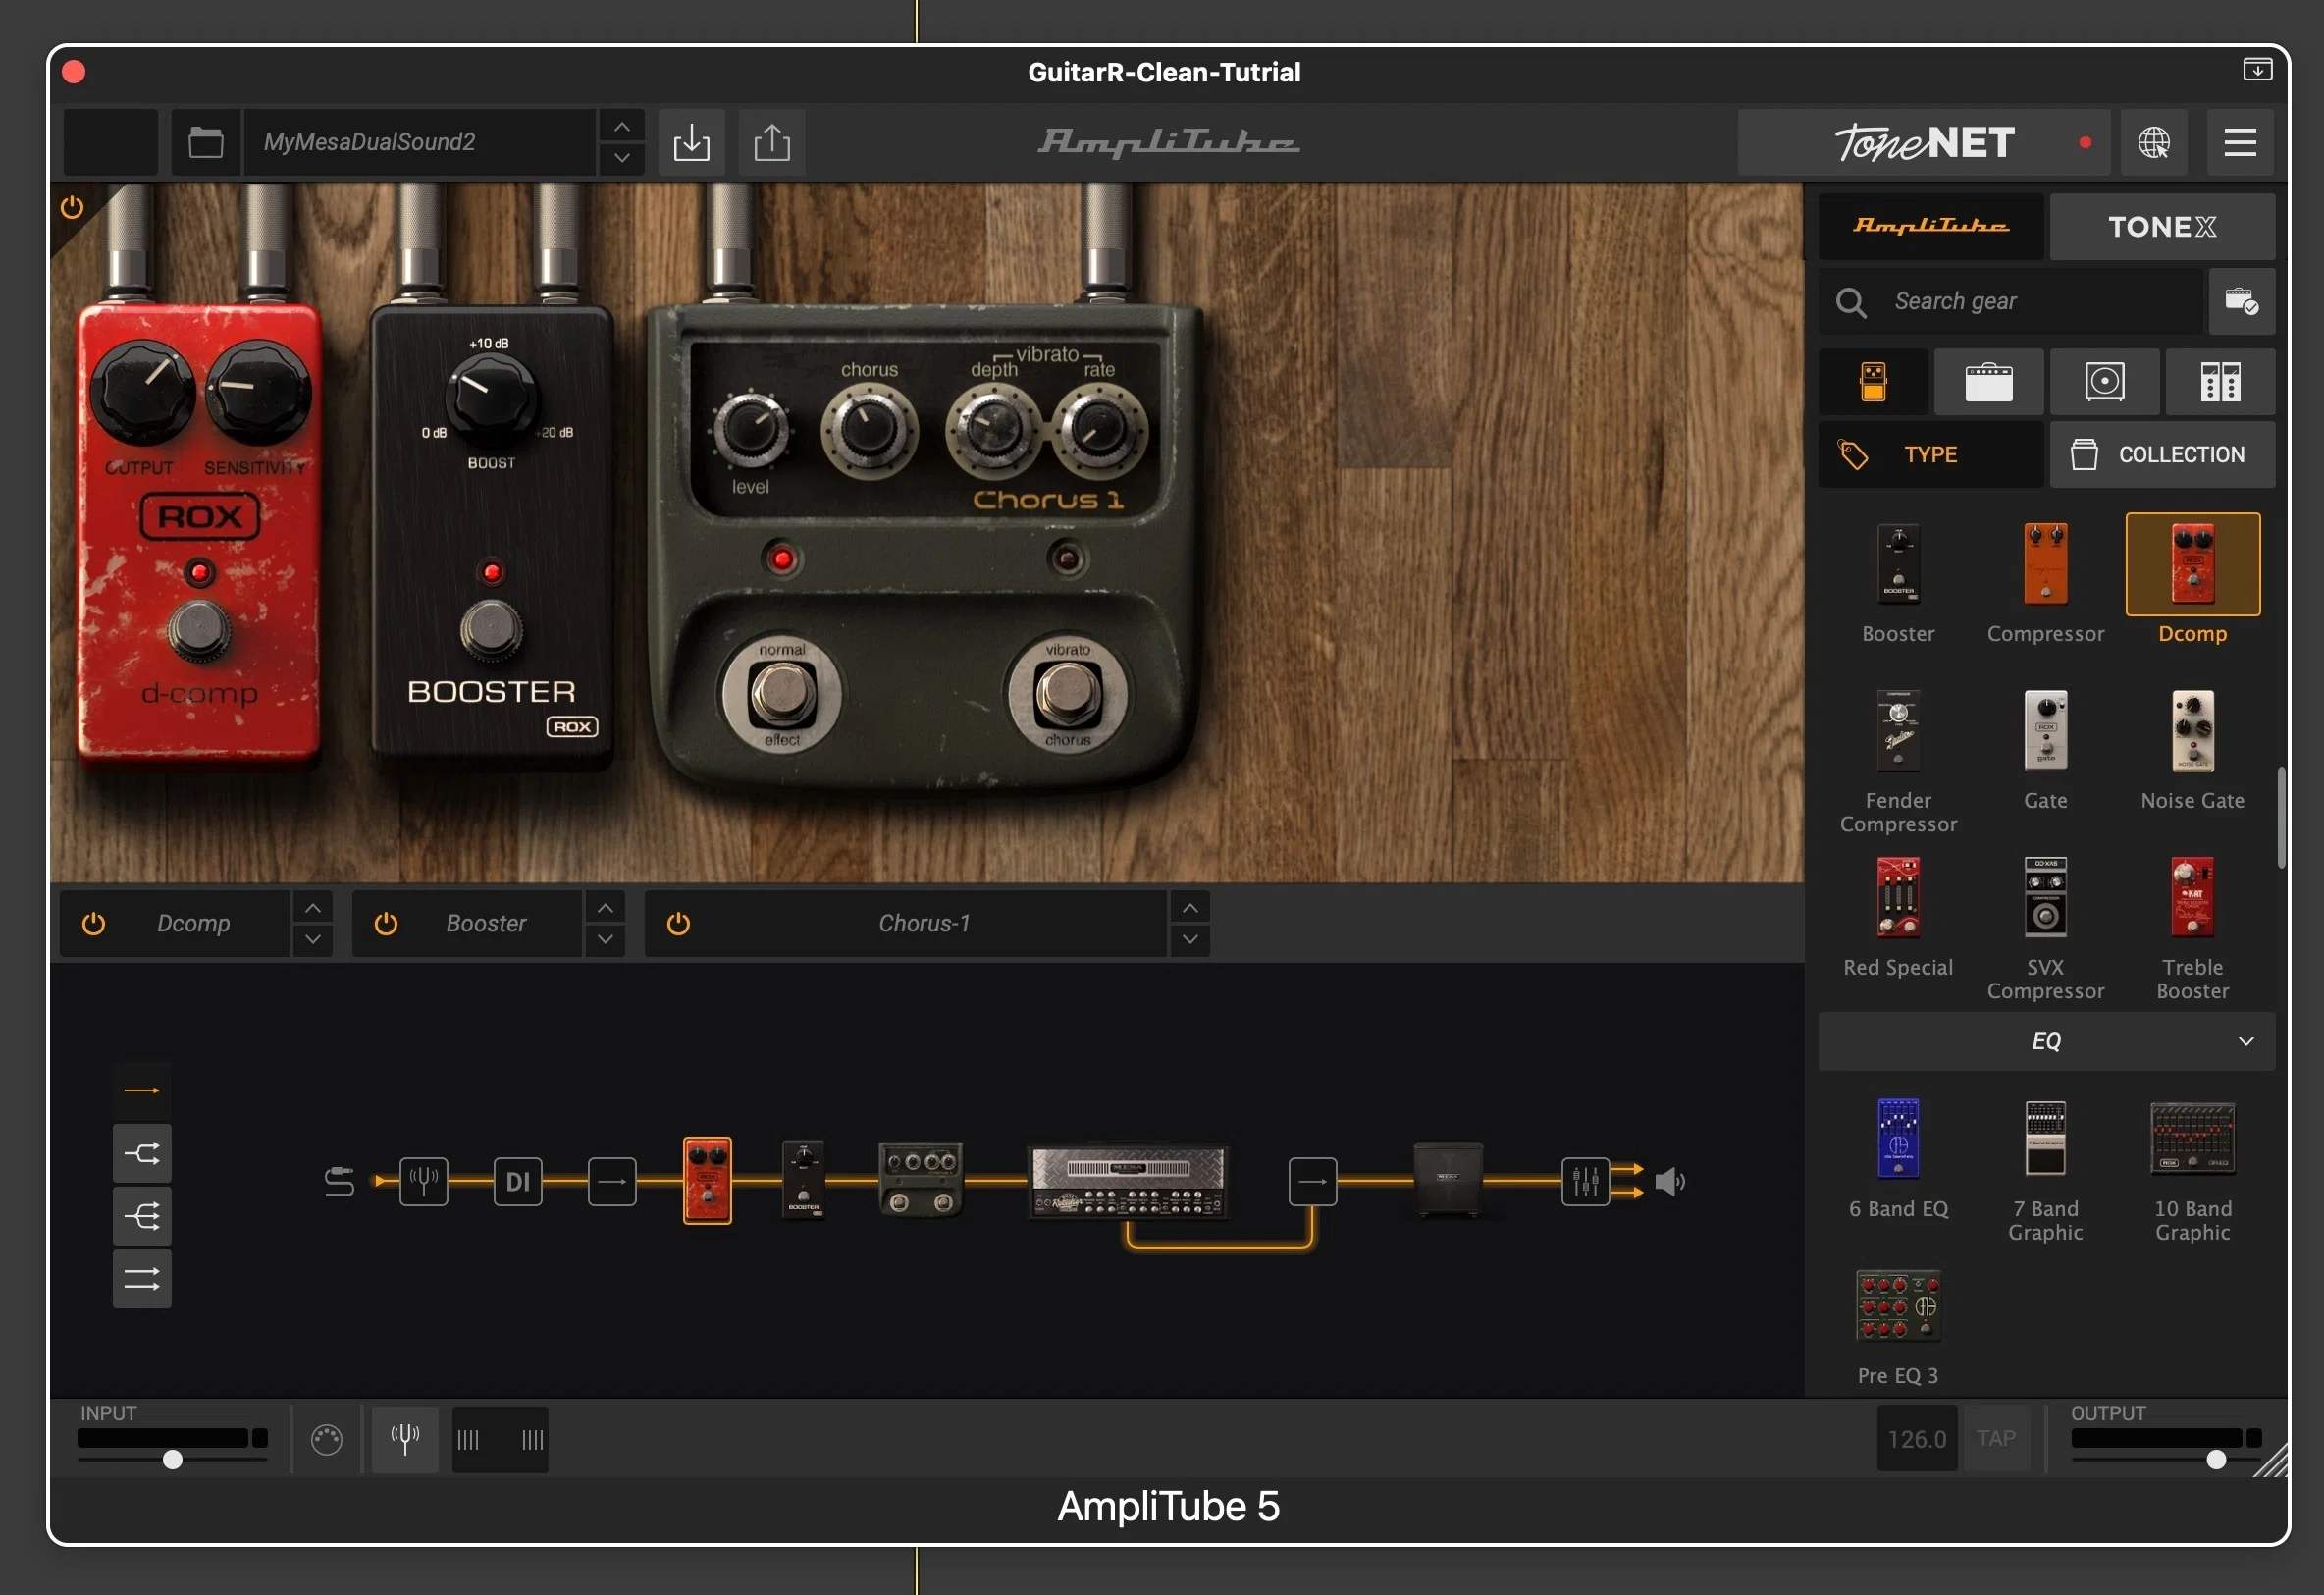Click the Booster slot name
Image resolution: width=2324 pixels, height=1595 pixels.
pos(486,923)
